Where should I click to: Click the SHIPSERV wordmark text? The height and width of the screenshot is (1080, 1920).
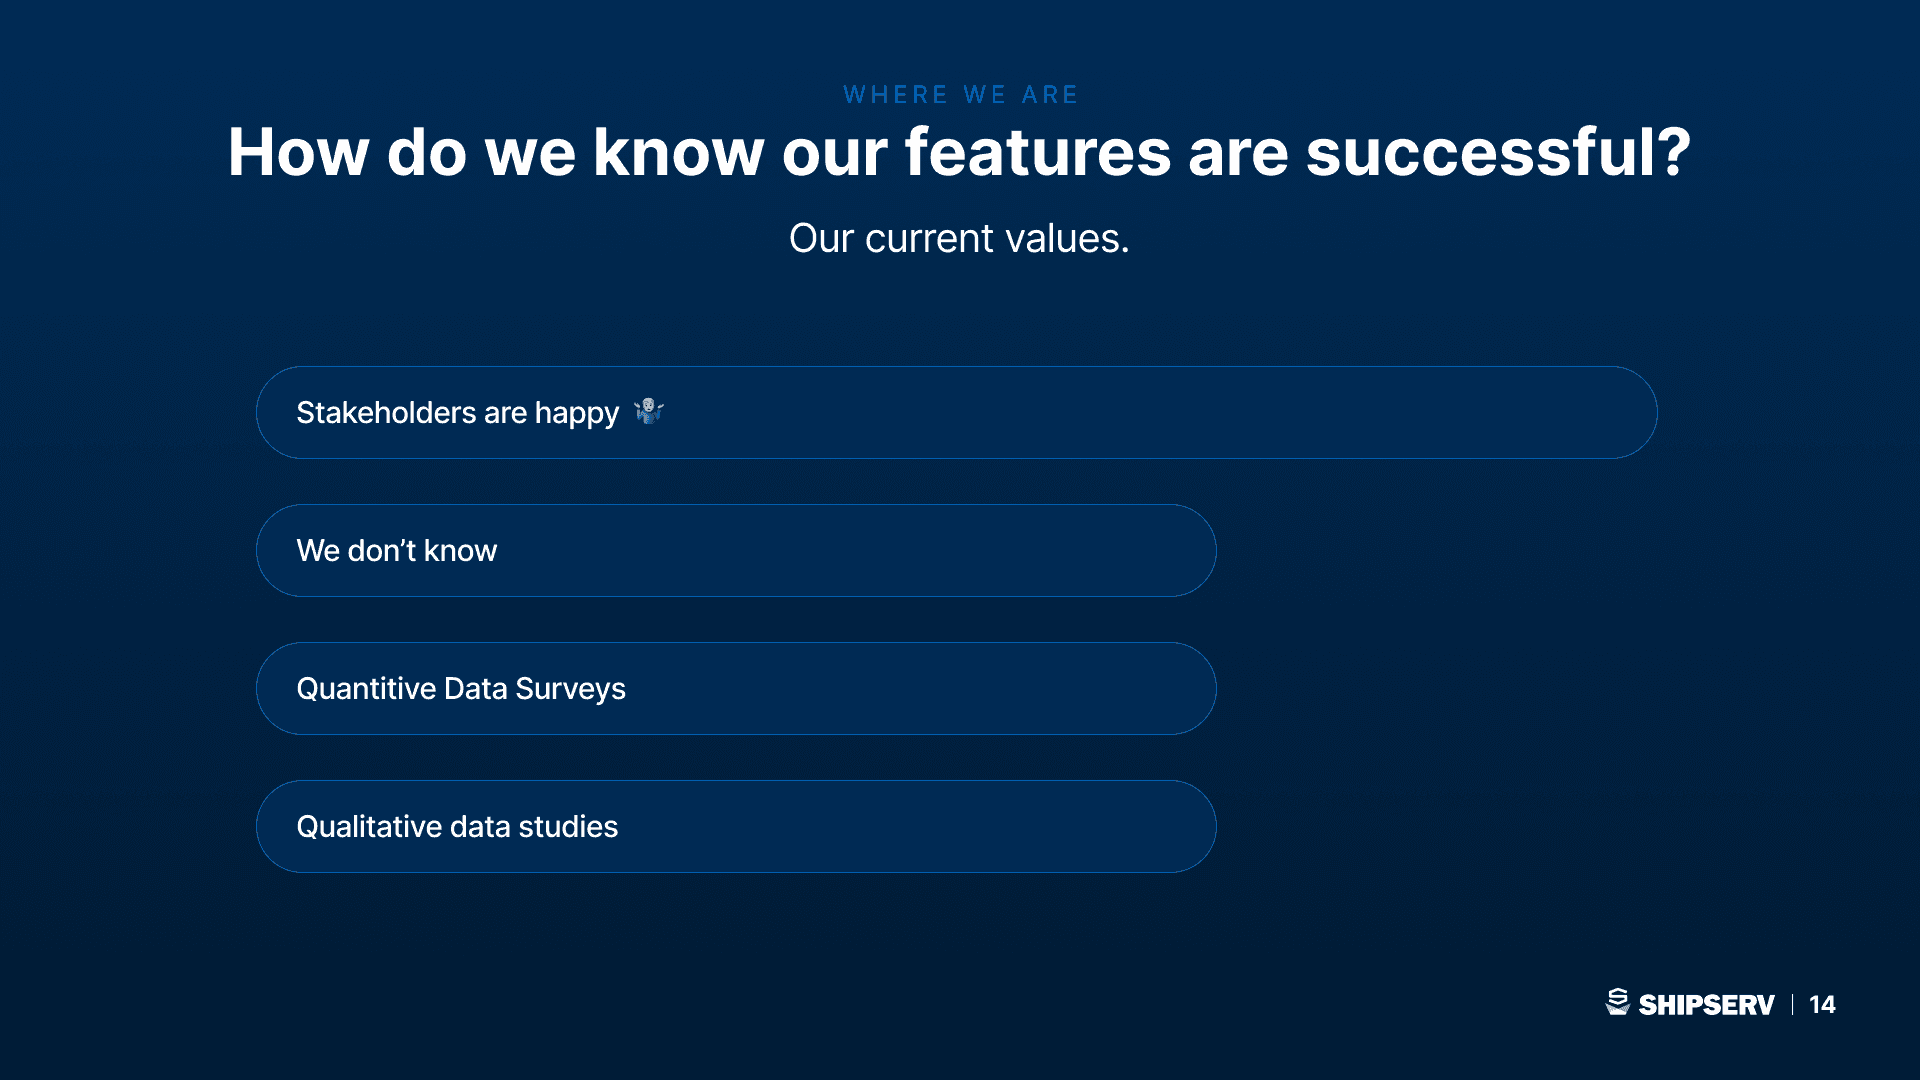coord(1706,1005)
